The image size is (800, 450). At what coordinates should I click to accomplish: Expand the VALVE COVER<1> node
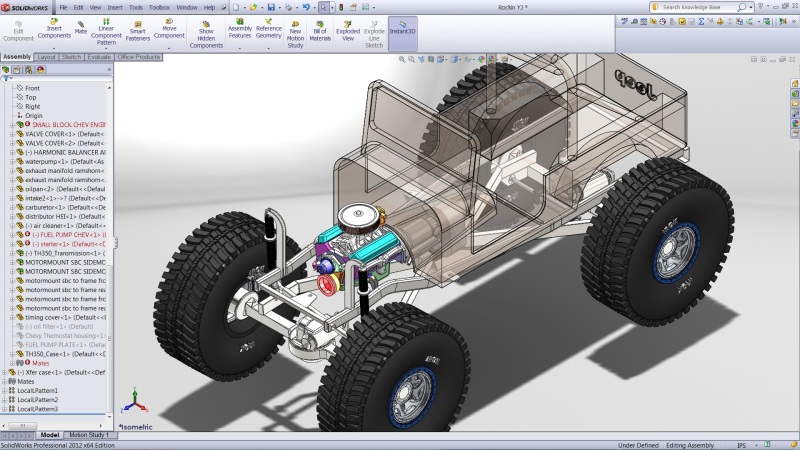[12, 134]
